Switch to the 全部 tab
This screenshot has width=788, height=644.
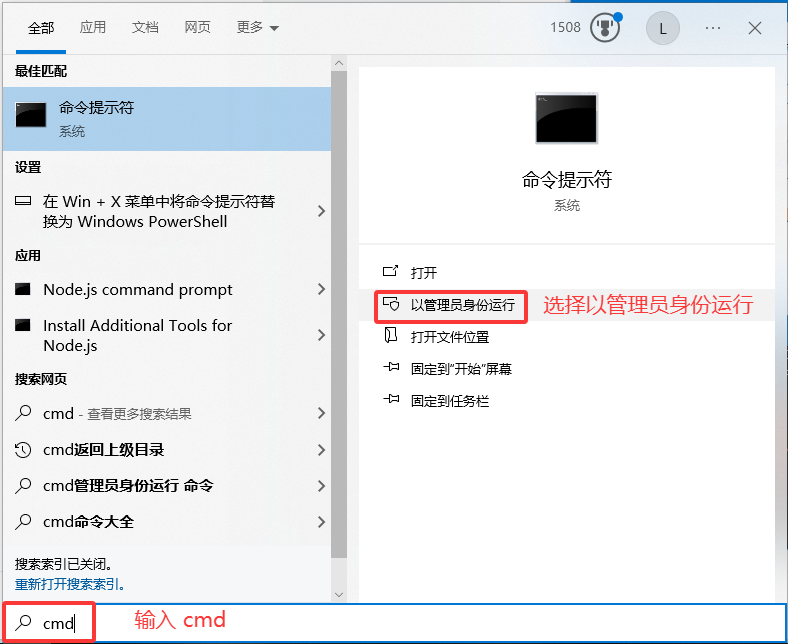click(41, 28)
